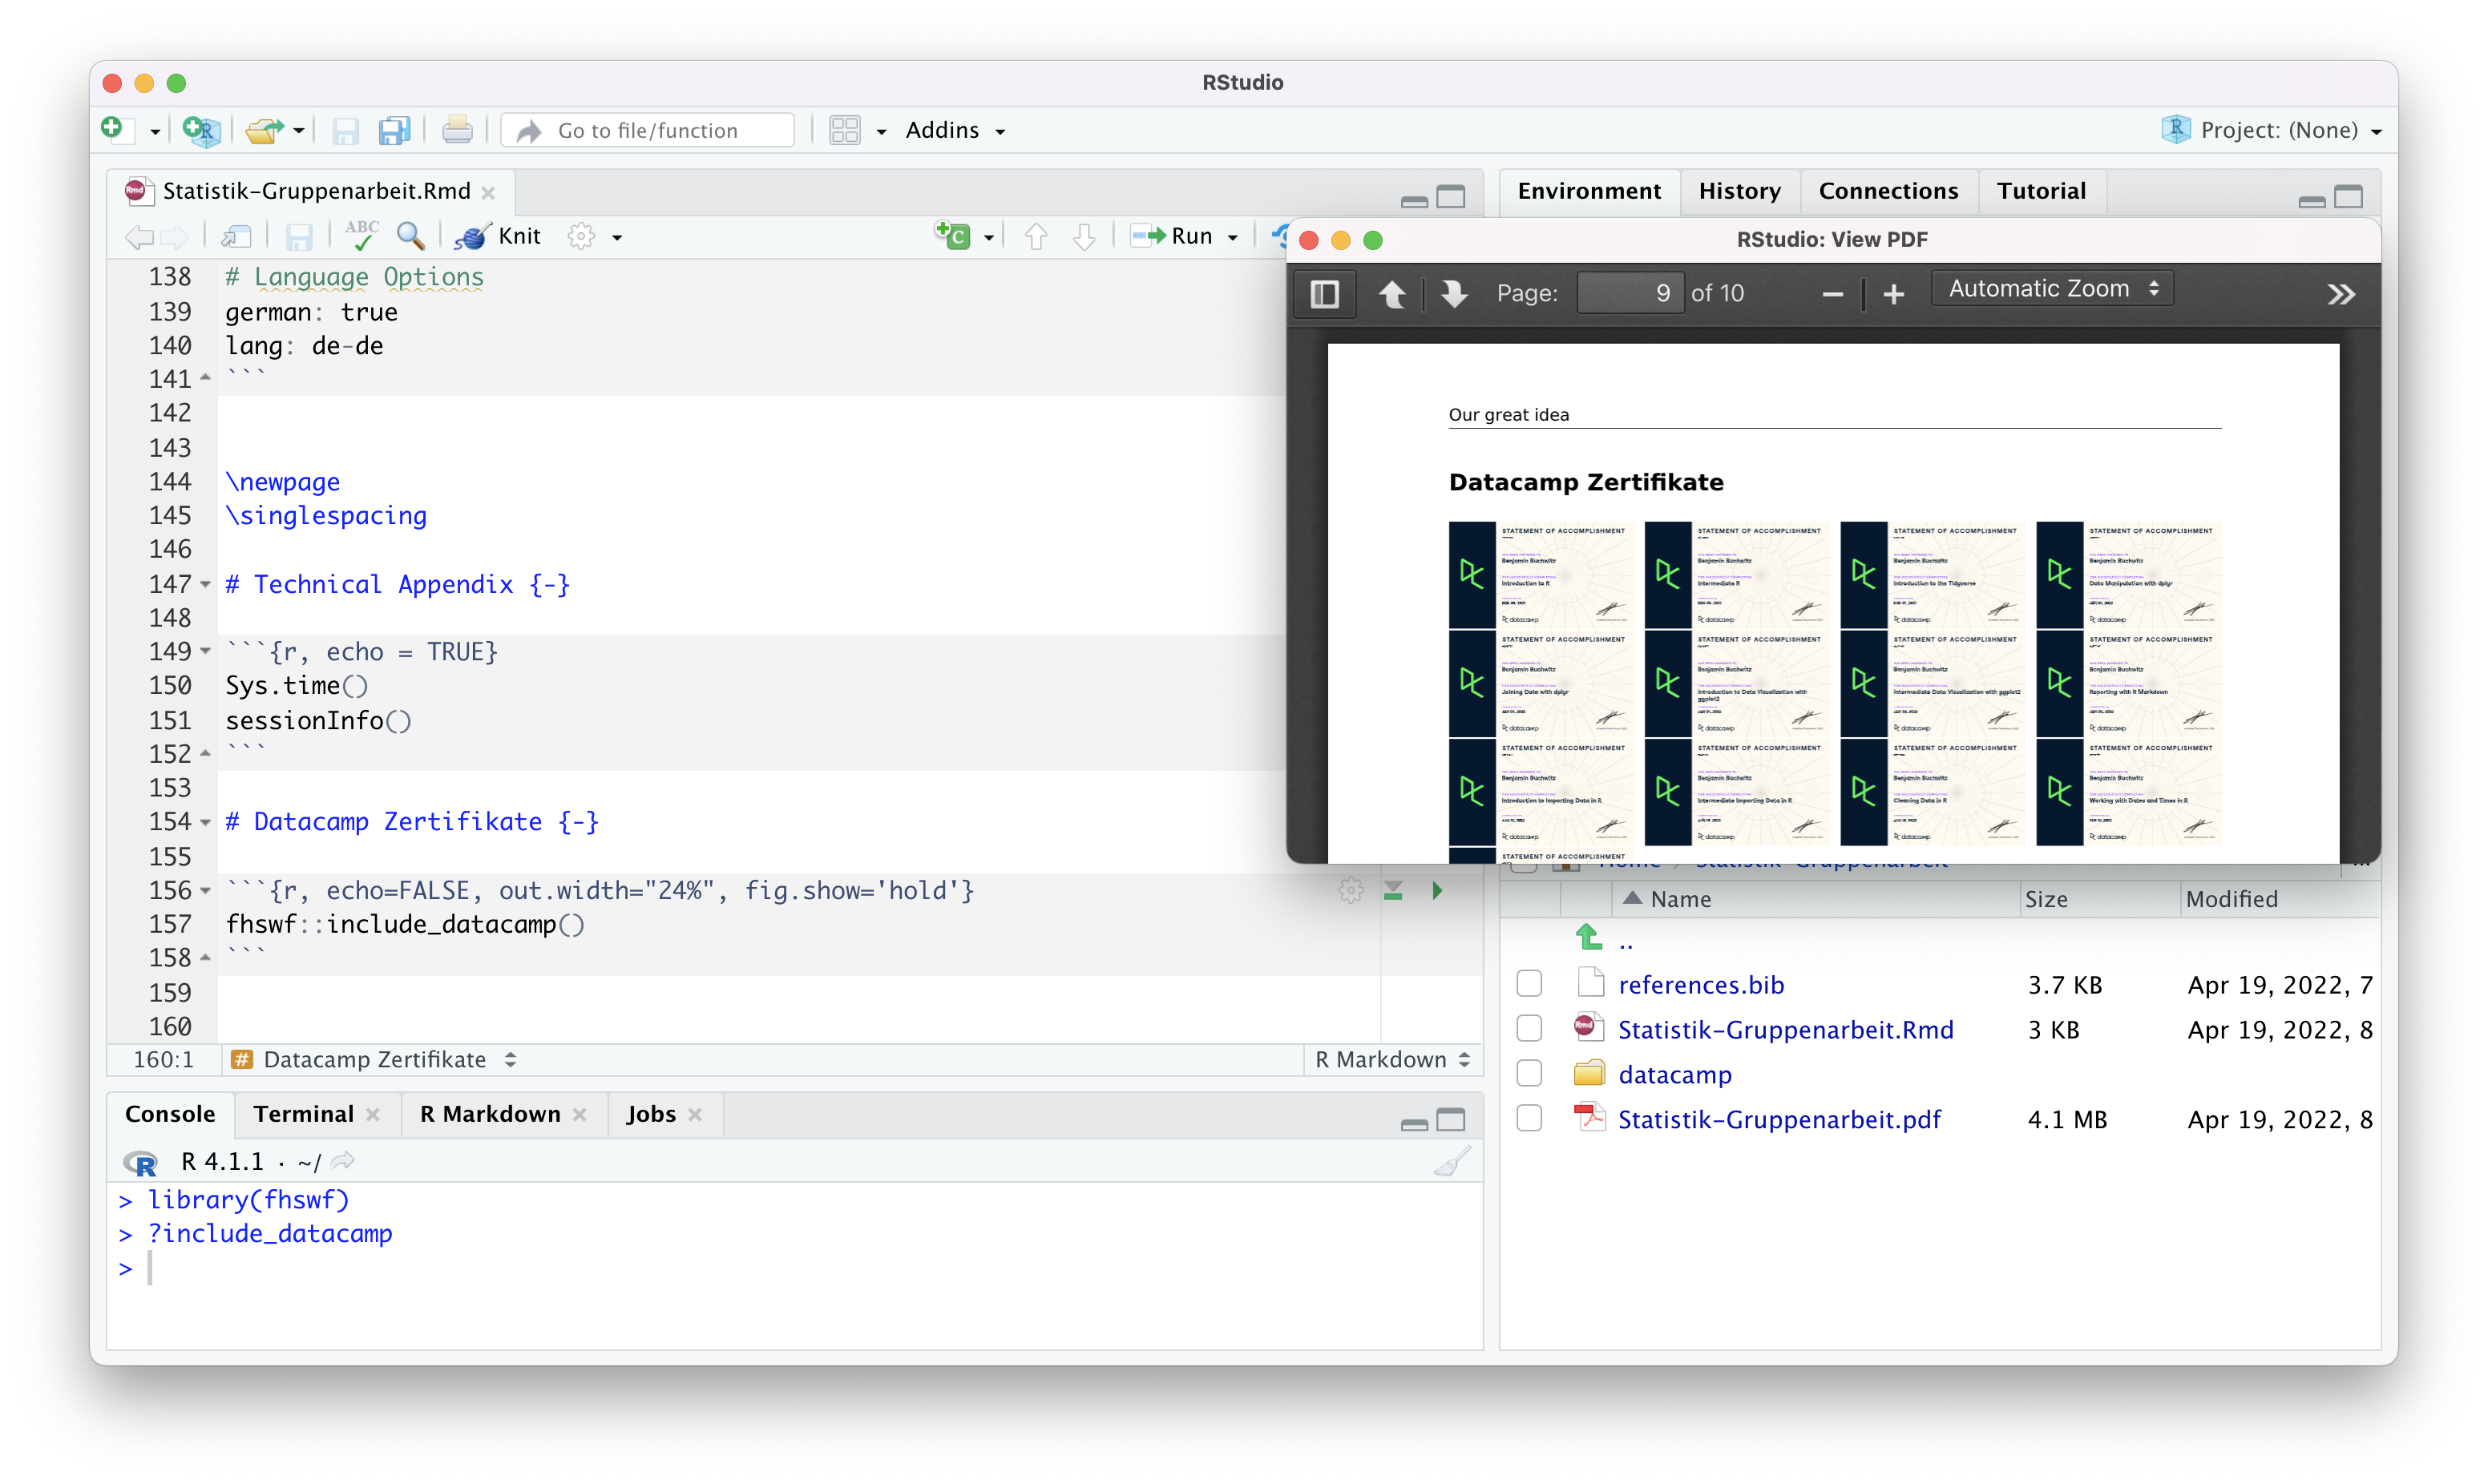Click the PDF page number field

click(1630, 293)
